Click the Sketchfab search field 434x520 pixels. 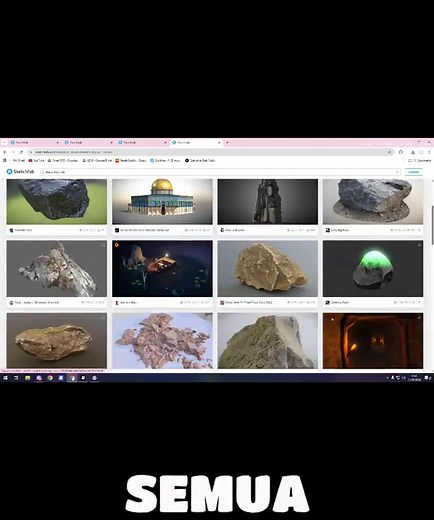[x=220, y=172]
